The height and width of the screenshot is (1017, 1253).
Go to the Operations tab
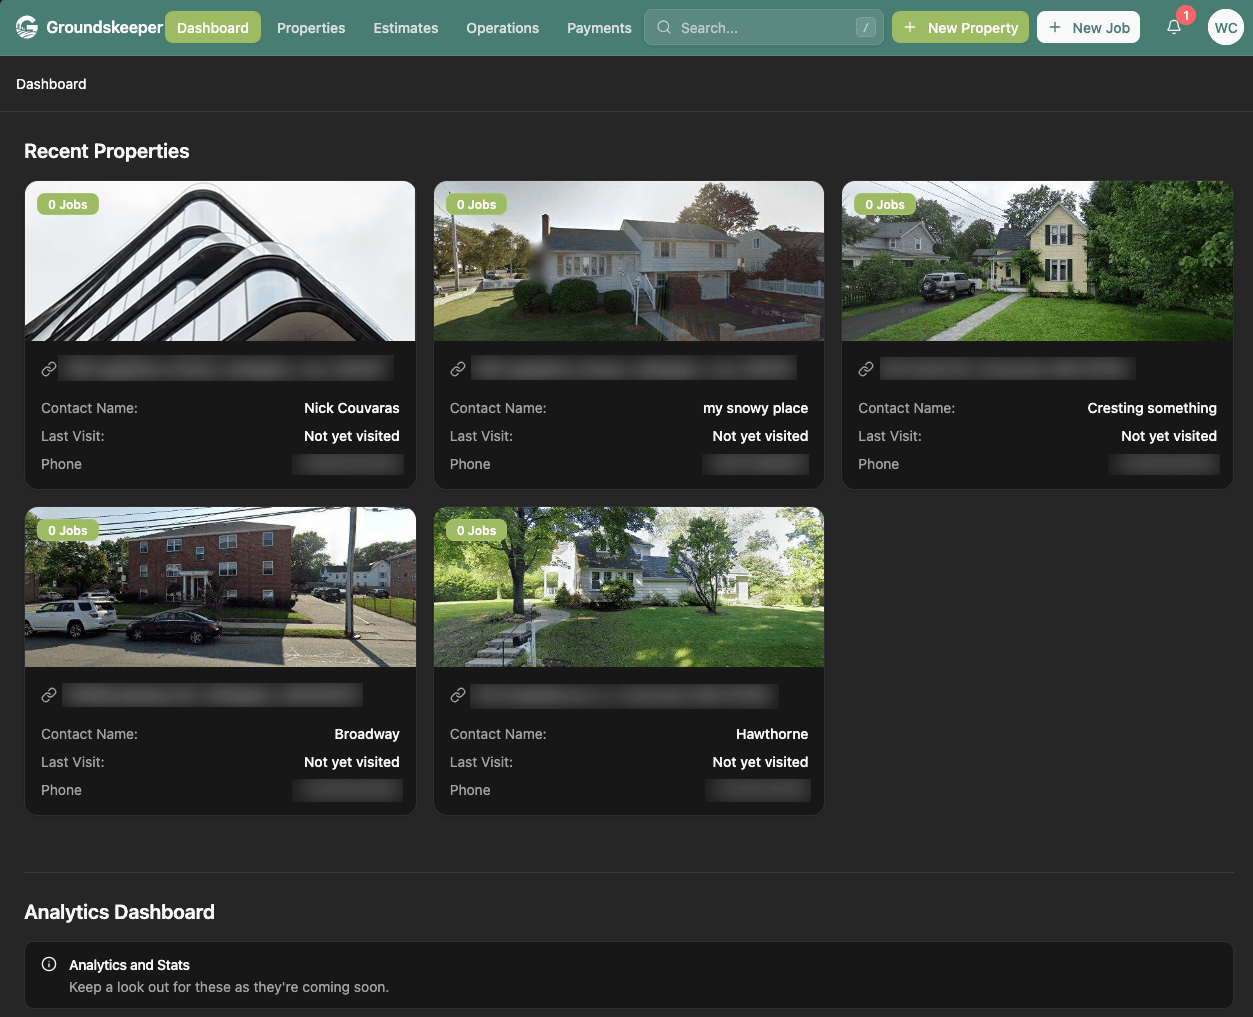click(502, 28)
